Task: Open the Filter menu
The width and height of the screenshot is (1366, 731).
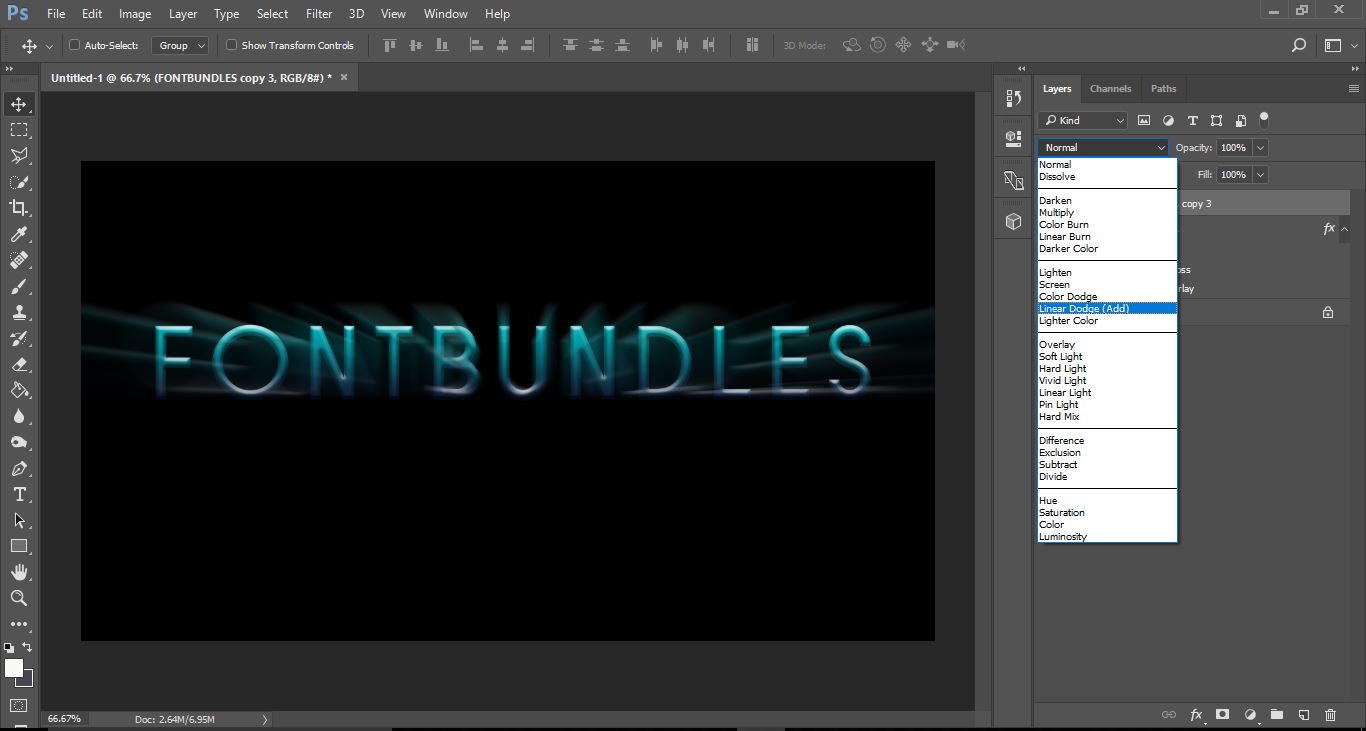Action: click(x=319, y=14)
